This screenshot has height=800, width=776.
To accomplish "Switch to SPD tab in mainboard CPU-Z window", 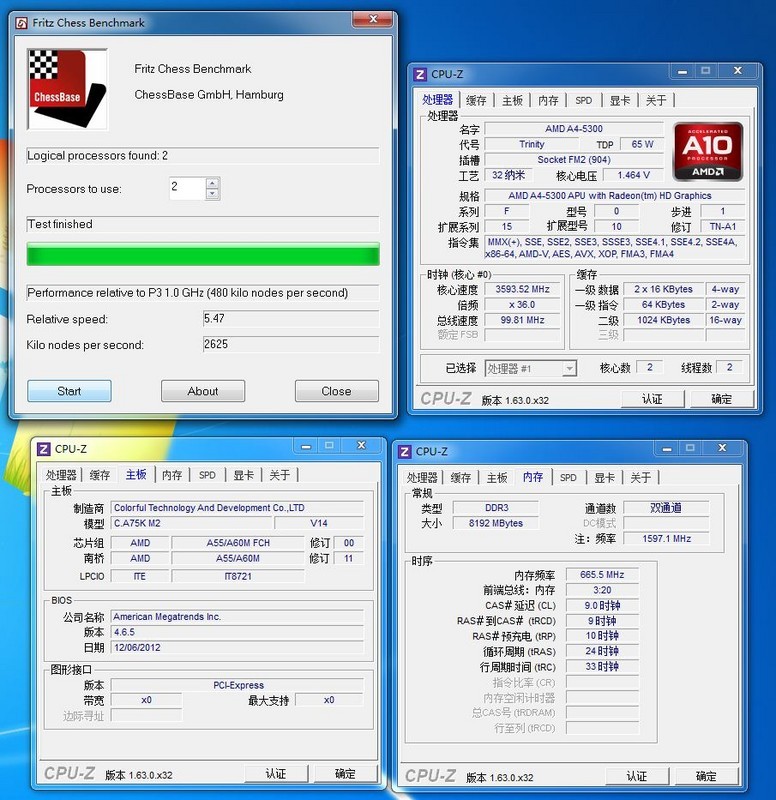I will coord(207,476).
